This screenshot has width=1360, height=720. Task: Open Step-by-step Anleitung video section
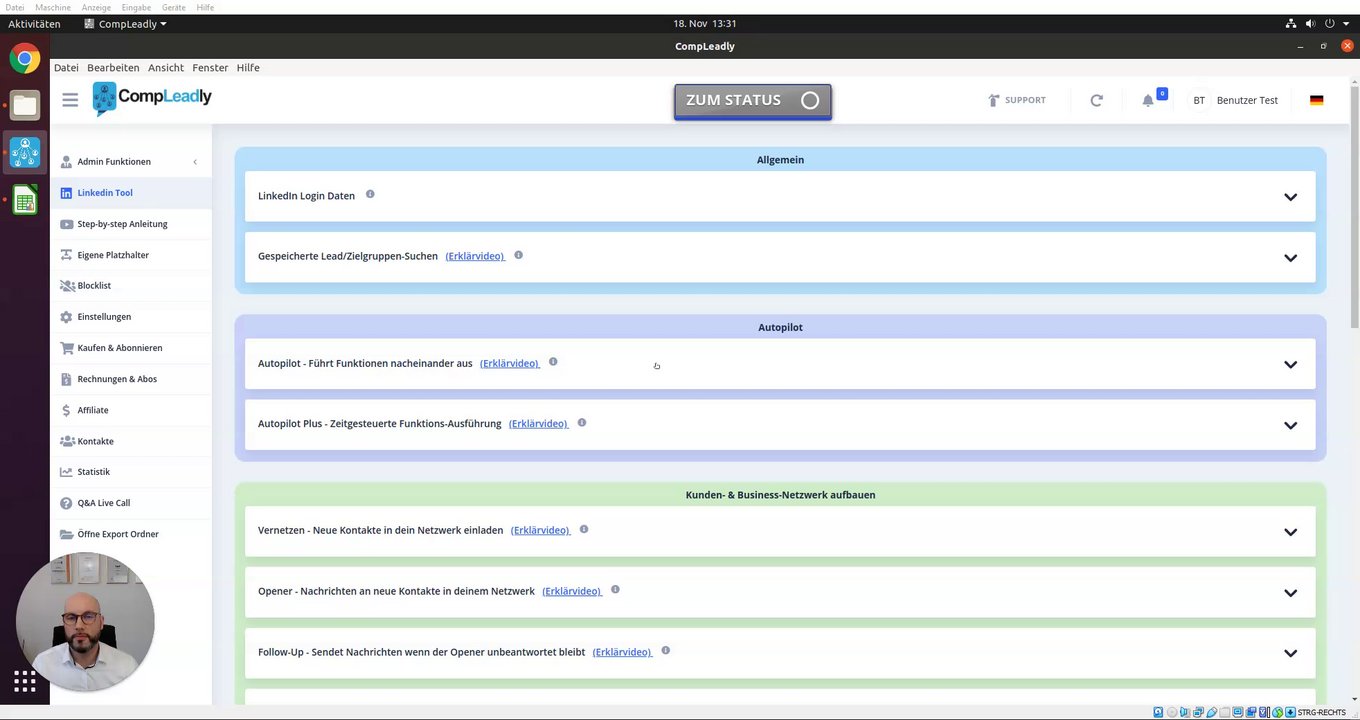point(131,224)
